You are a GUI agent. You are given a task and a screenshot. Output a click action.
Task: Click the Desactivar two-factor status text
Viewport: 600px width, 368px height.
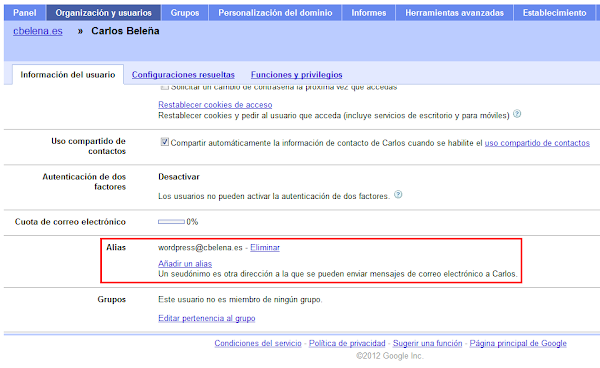[x=179, y=177]
